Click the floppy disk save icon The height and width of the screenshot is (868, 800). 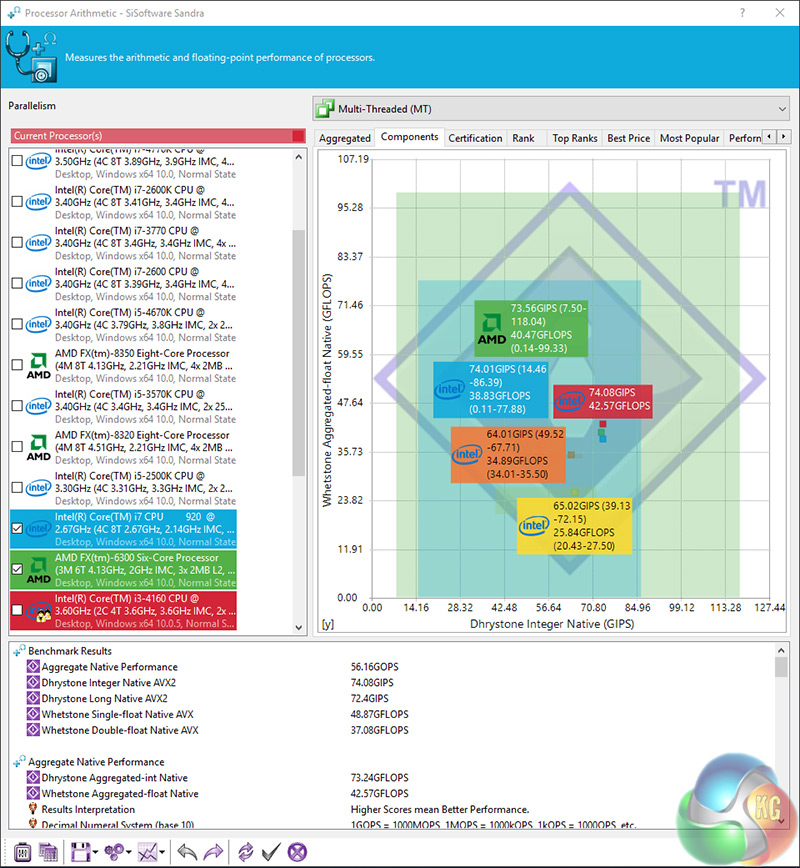[x=80, y=852]
